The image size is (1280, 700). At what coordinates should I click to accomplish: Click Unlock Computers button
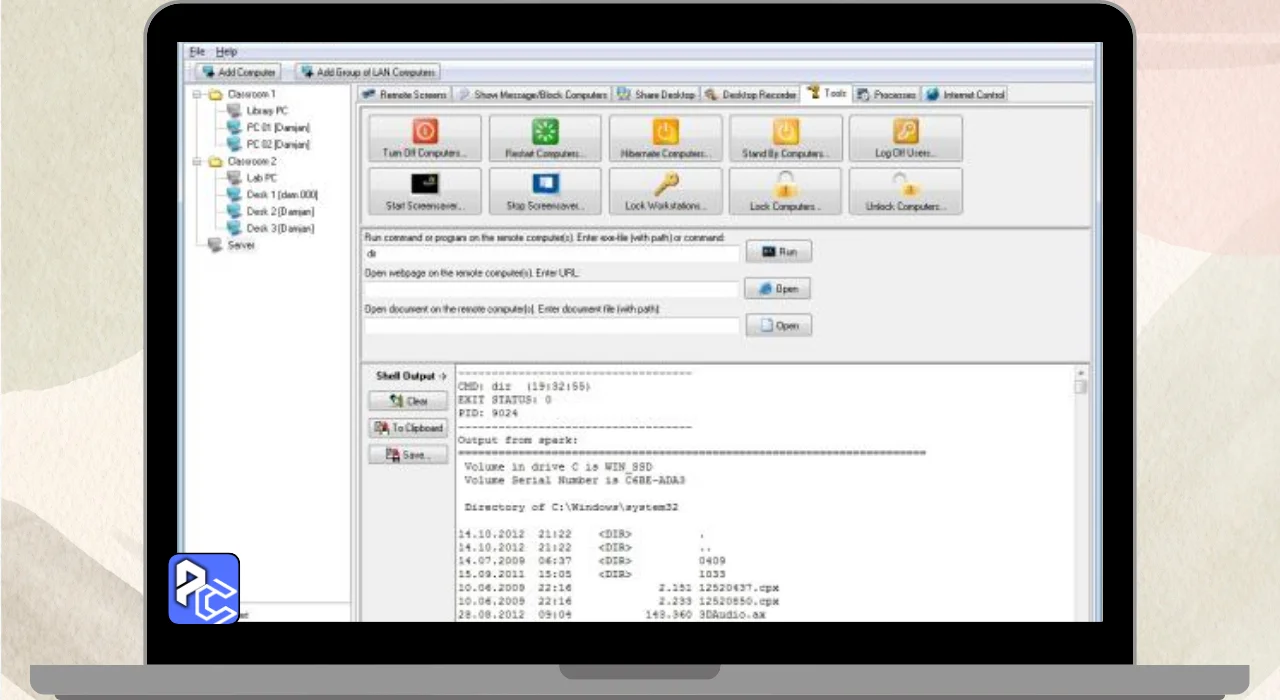906,191
